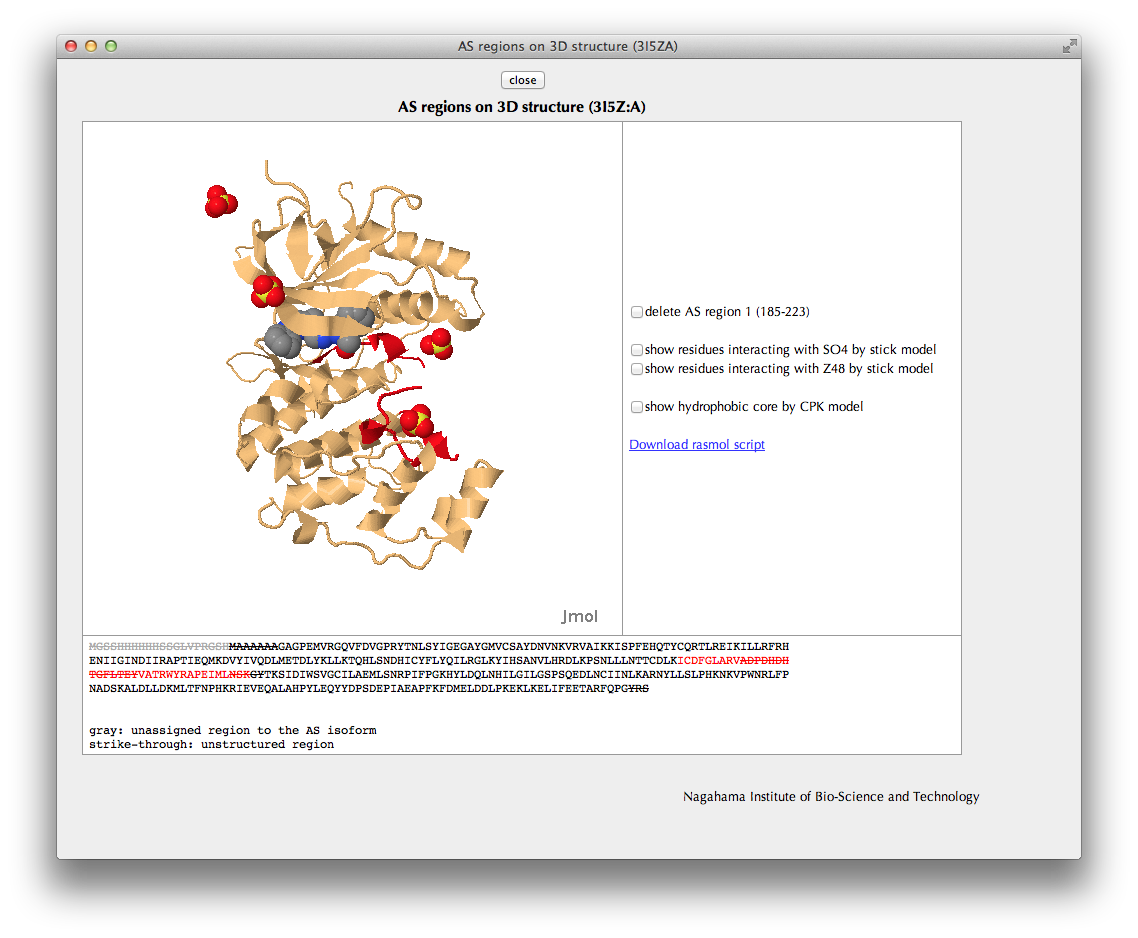The image size is (1138, 938).
Task: Select the sulfate ion beside the lower red loop
Action: tap(416, 422)
